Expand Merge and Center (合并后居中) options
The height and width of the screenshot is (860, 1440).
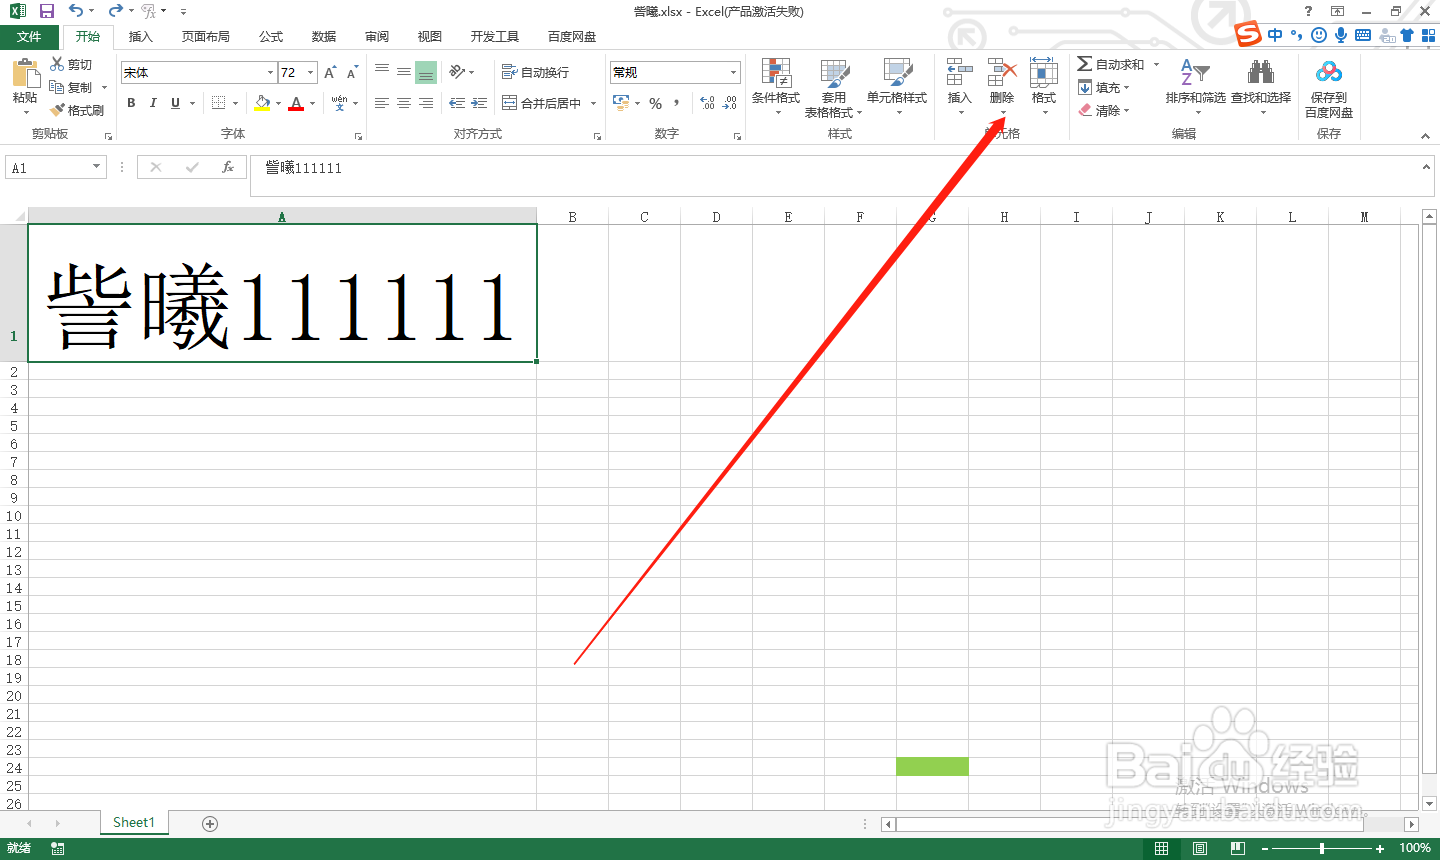(593, 103)
